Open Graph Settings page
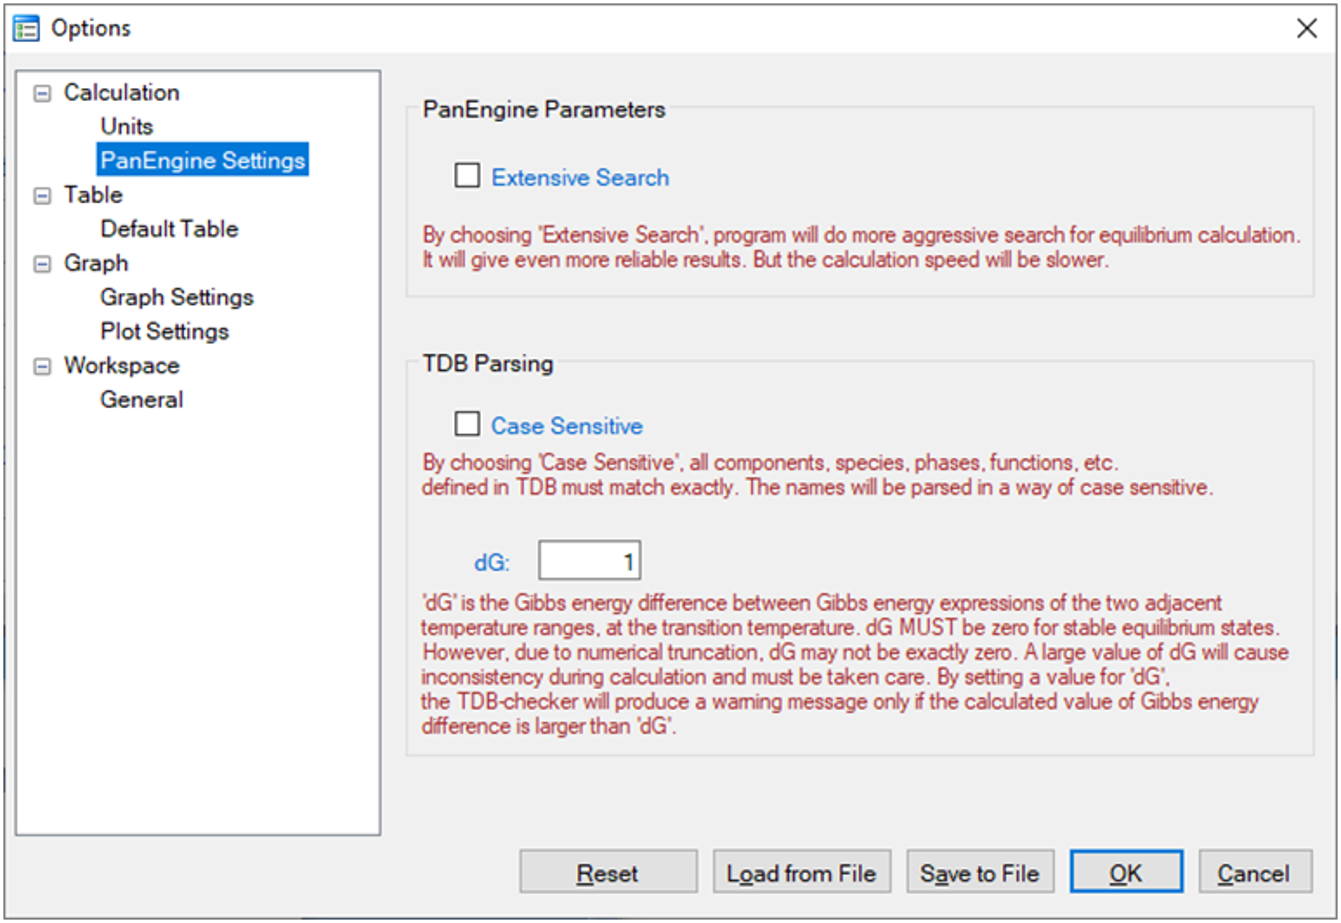 click(x=177, y=297)
